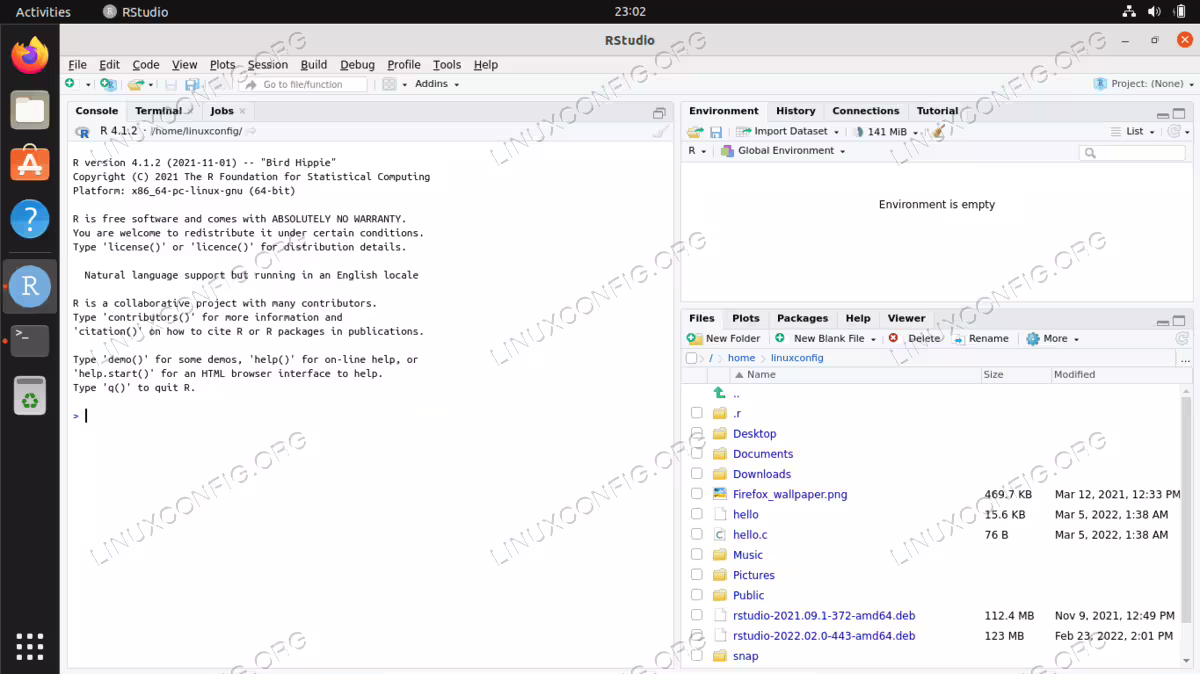
Task: Open the Session menu
Action: [x=267, y=64]
